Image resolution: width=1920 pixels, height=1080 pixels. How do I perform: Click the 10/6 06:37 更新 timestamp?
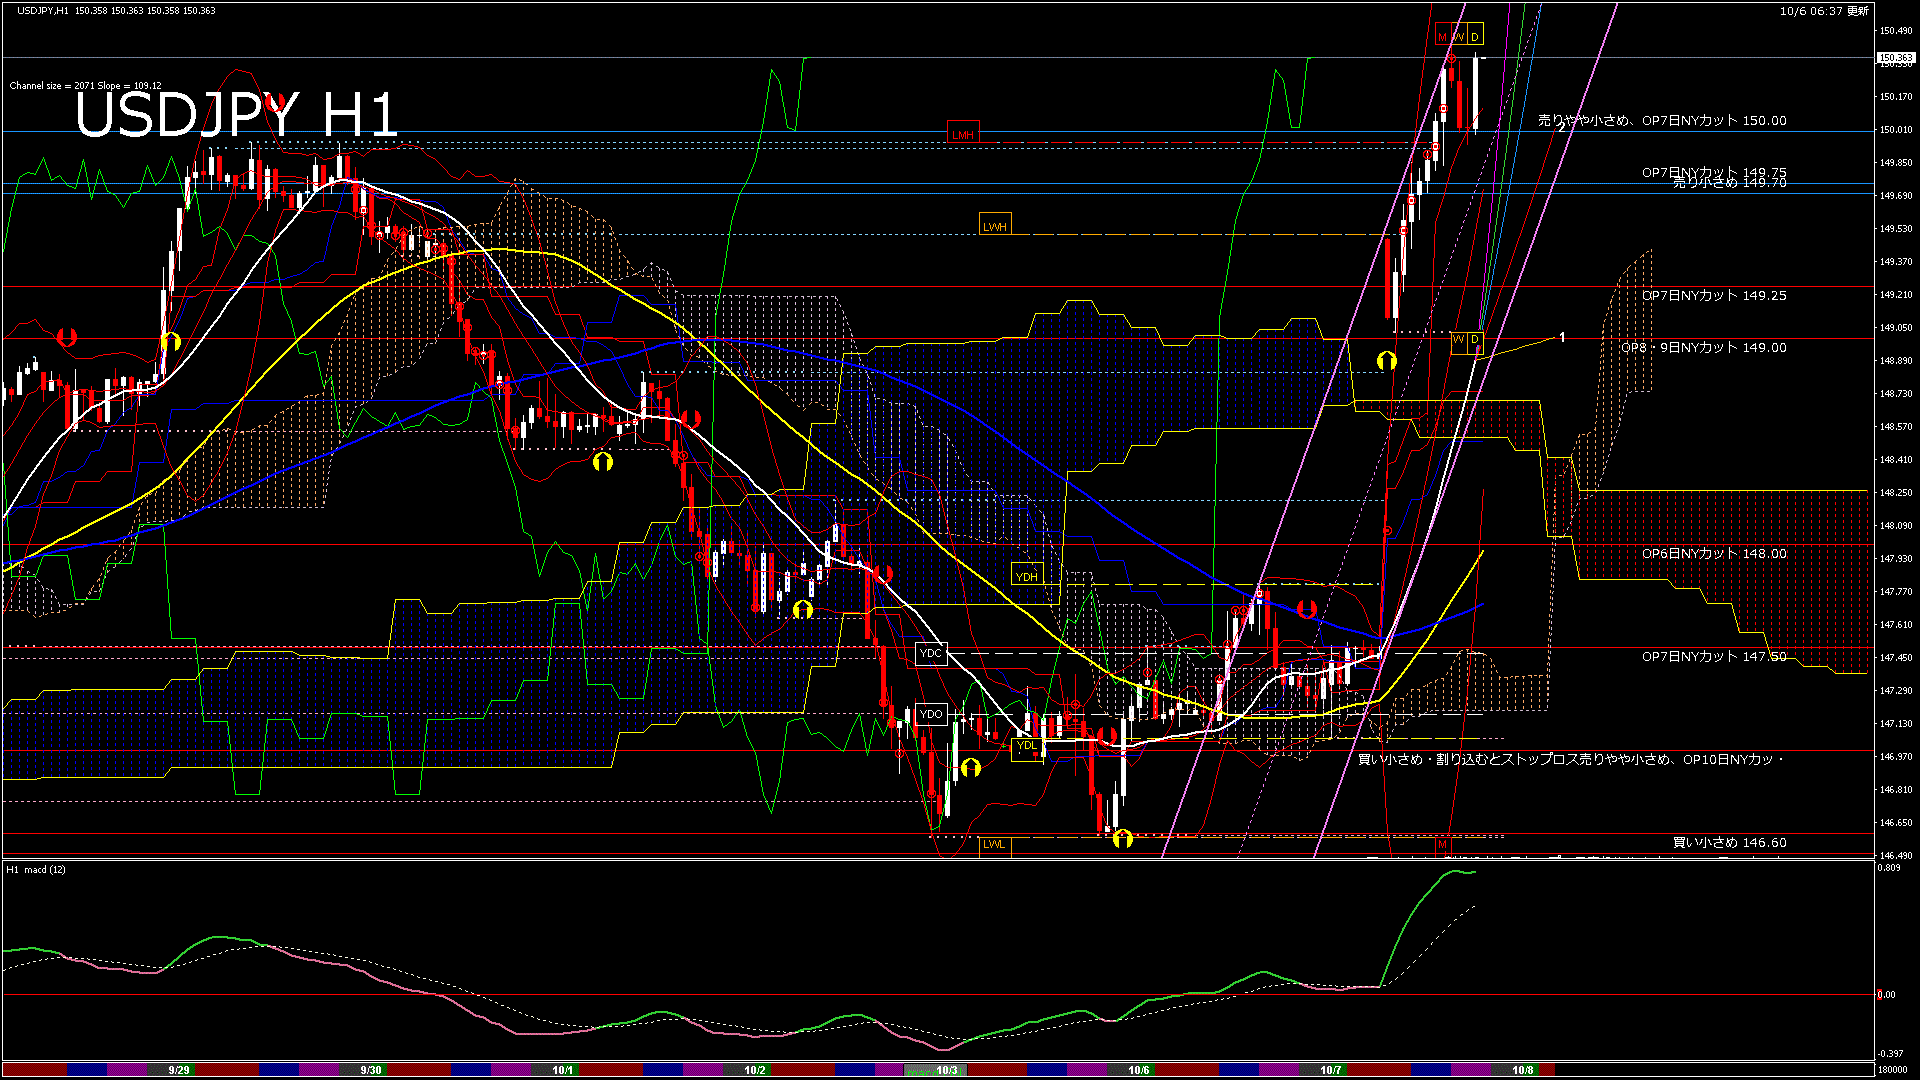(x=1824, y=11)
